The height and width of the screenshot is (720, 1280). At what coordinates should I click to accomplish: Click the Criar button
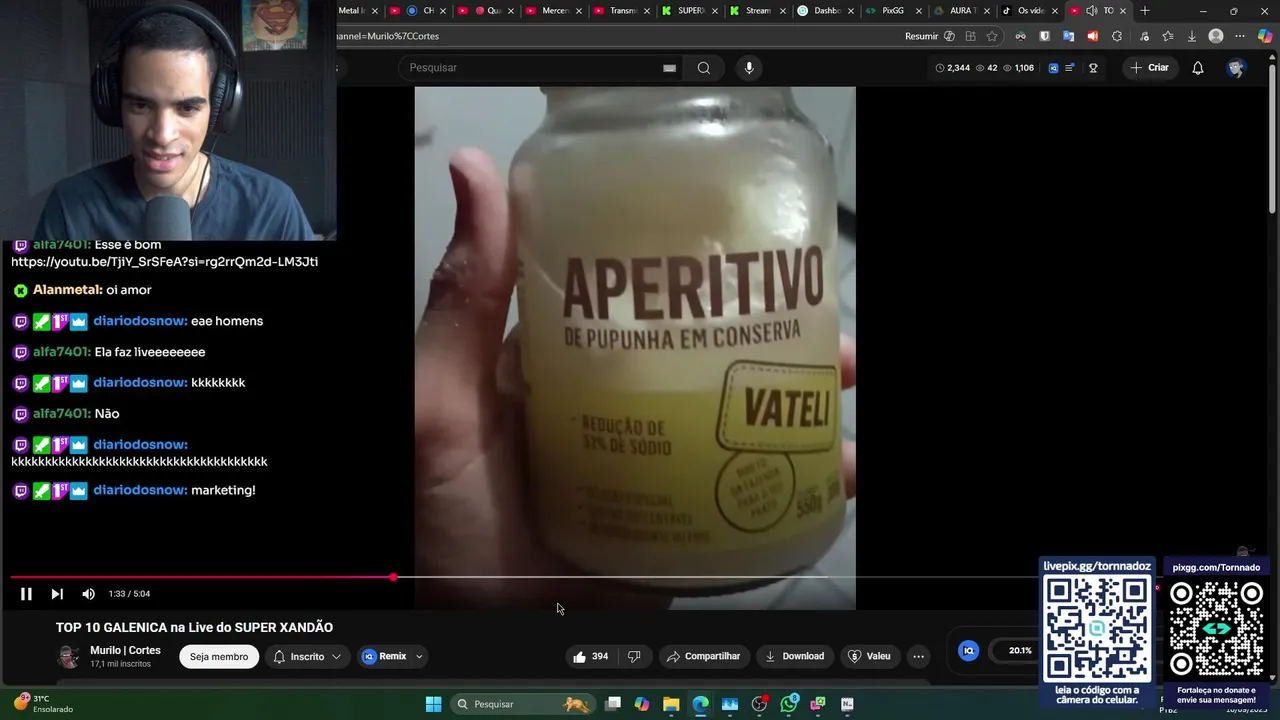click(x=1149, y=68)
